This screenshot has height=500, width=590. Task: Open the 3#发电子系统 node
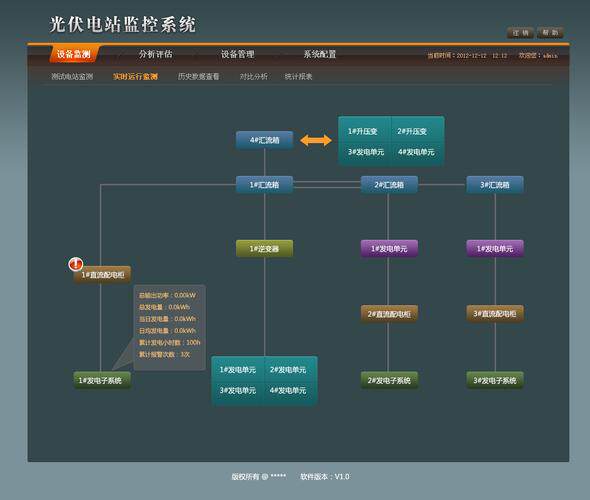495,380
